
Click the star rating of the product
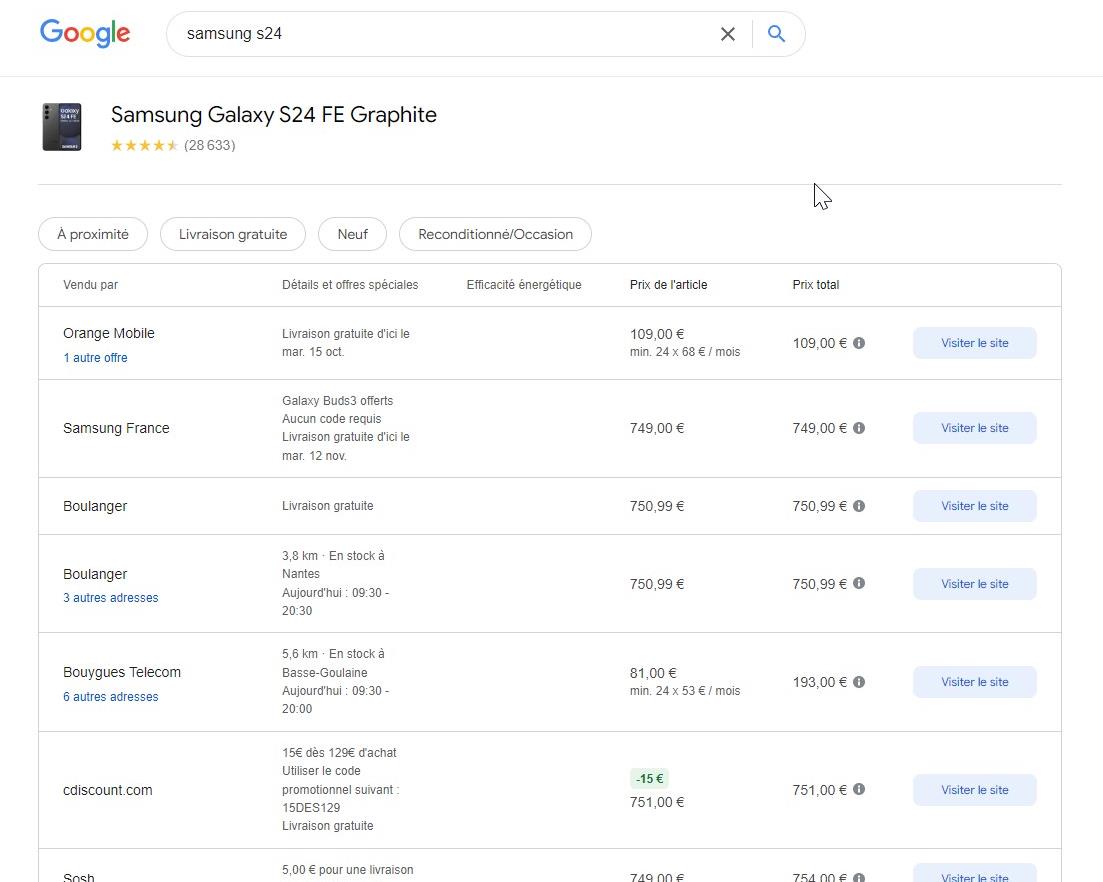144,146
